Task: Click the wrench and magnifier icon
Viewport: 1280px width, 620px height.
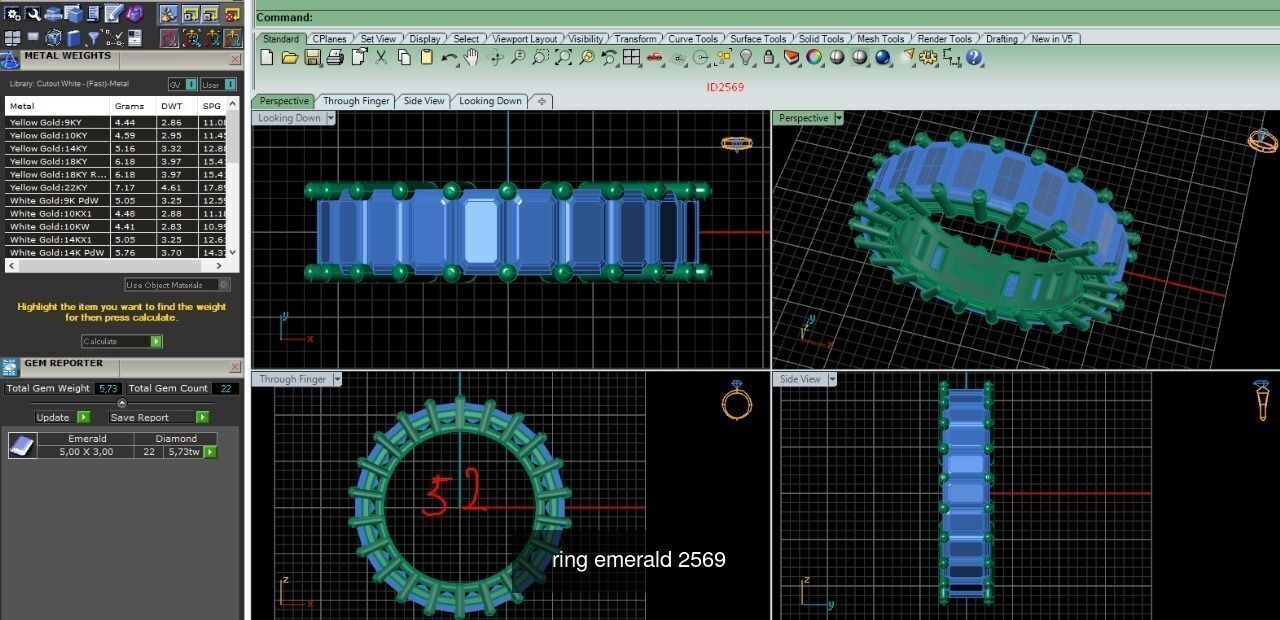Action: 33,14
